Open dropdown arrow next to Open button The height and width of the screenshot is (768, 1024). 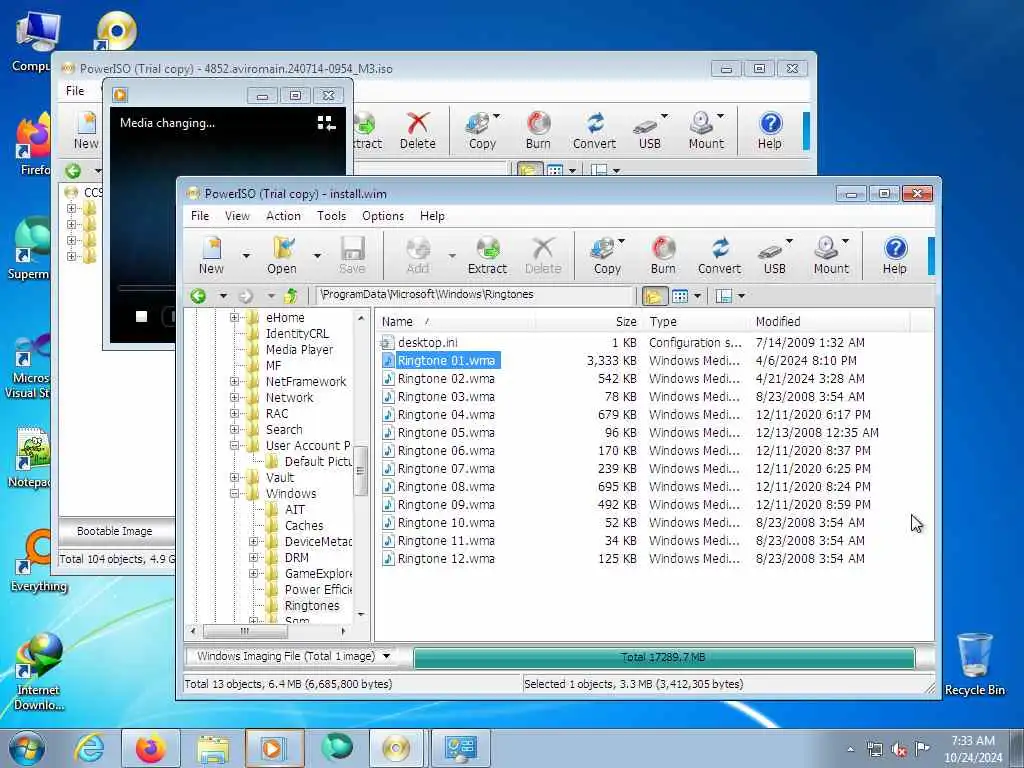click(x=317, y=255)
